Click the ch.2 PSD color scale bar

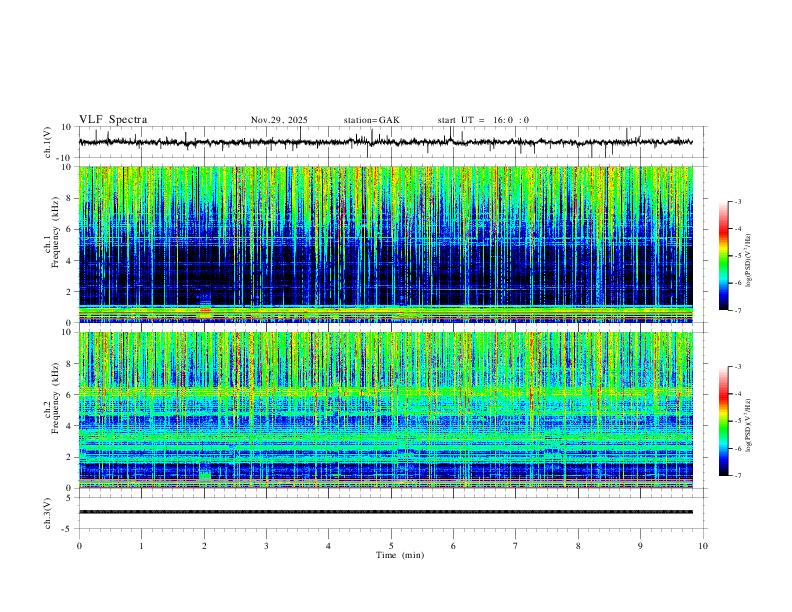point(724,421)
